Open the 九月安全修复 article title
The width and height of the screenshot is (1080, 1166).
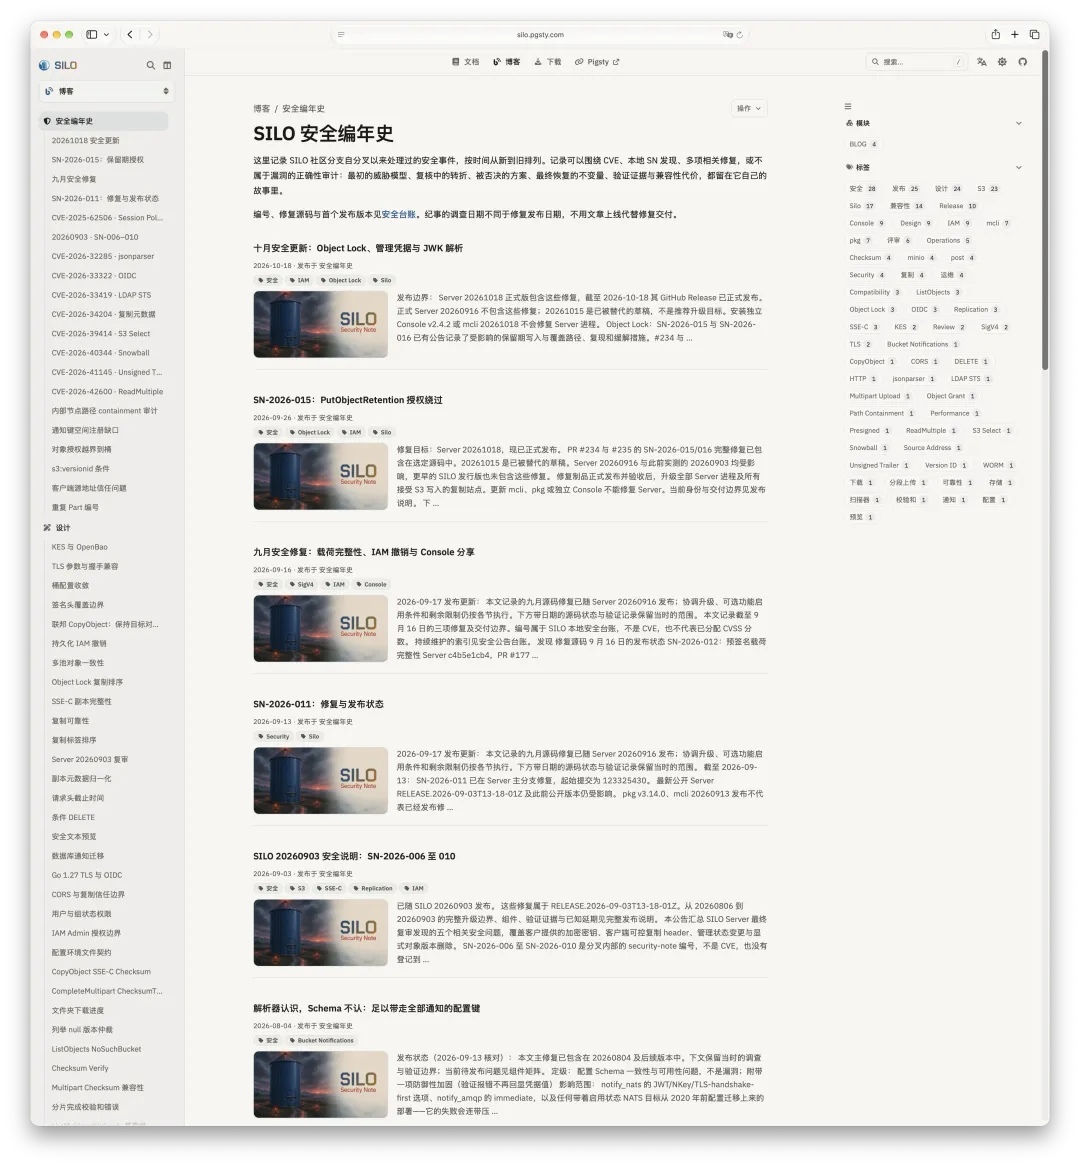click(x=364, y=553)
